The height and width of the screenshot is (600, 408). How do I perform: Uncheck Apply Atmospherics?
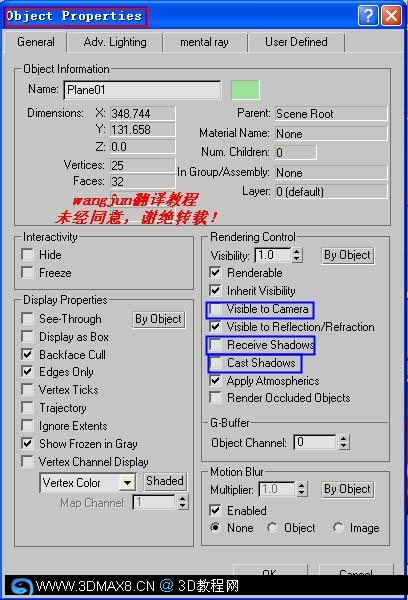[x=215, y=380]
